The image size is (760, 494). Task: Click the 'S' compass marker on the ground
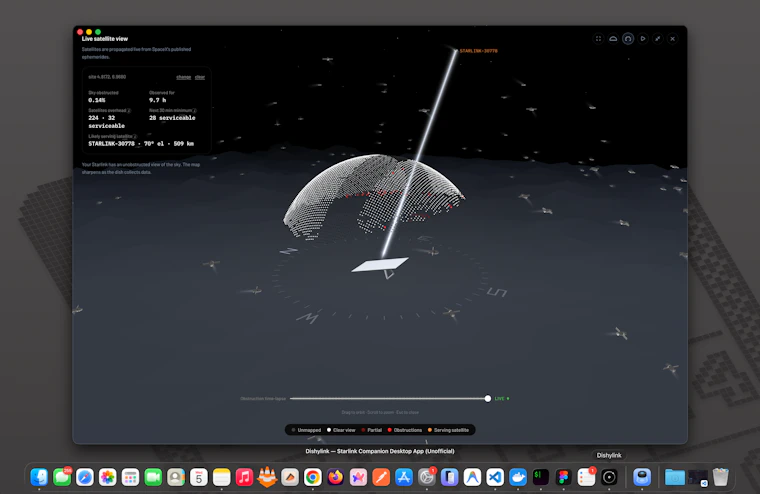[497, 292]
